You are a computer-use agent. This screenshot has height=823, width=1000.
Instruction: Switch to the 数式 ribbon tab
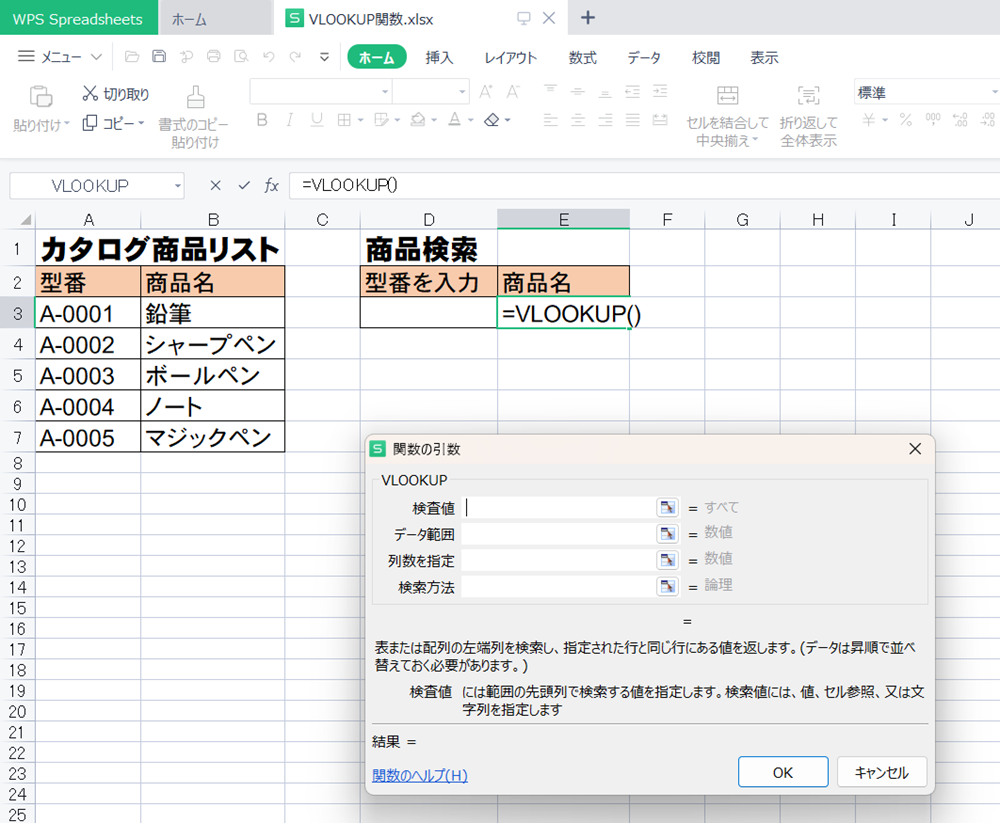coord(582,57)
